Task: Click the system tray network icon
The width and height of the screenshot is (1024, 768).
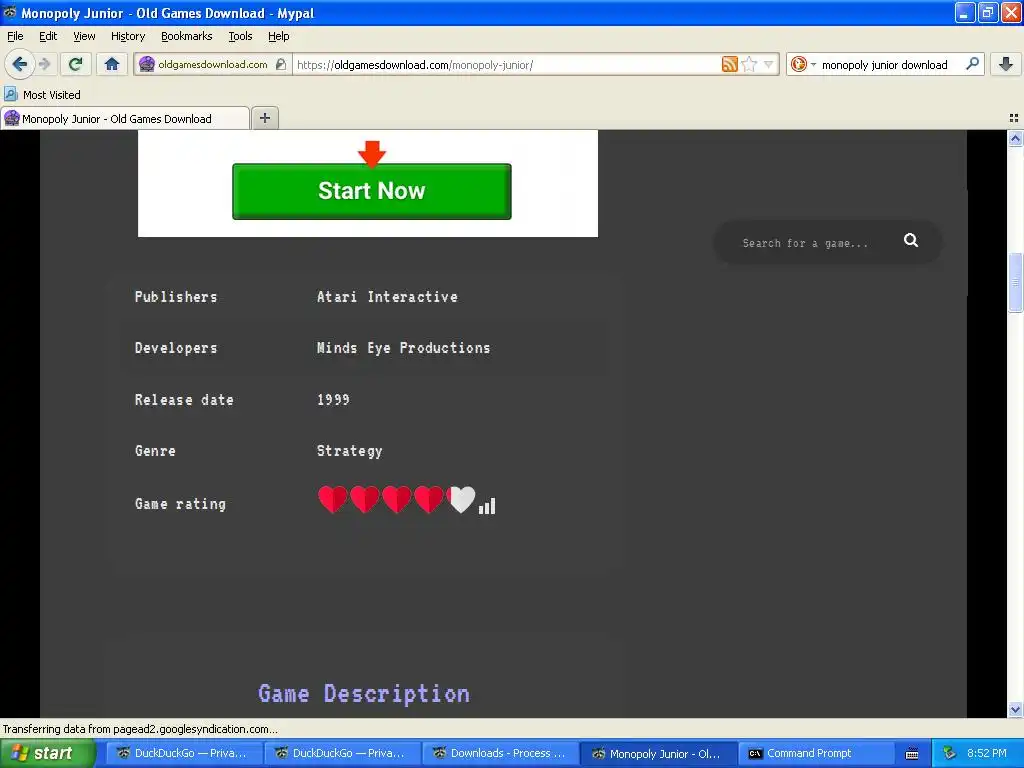Action: click(x=949, y=753)
